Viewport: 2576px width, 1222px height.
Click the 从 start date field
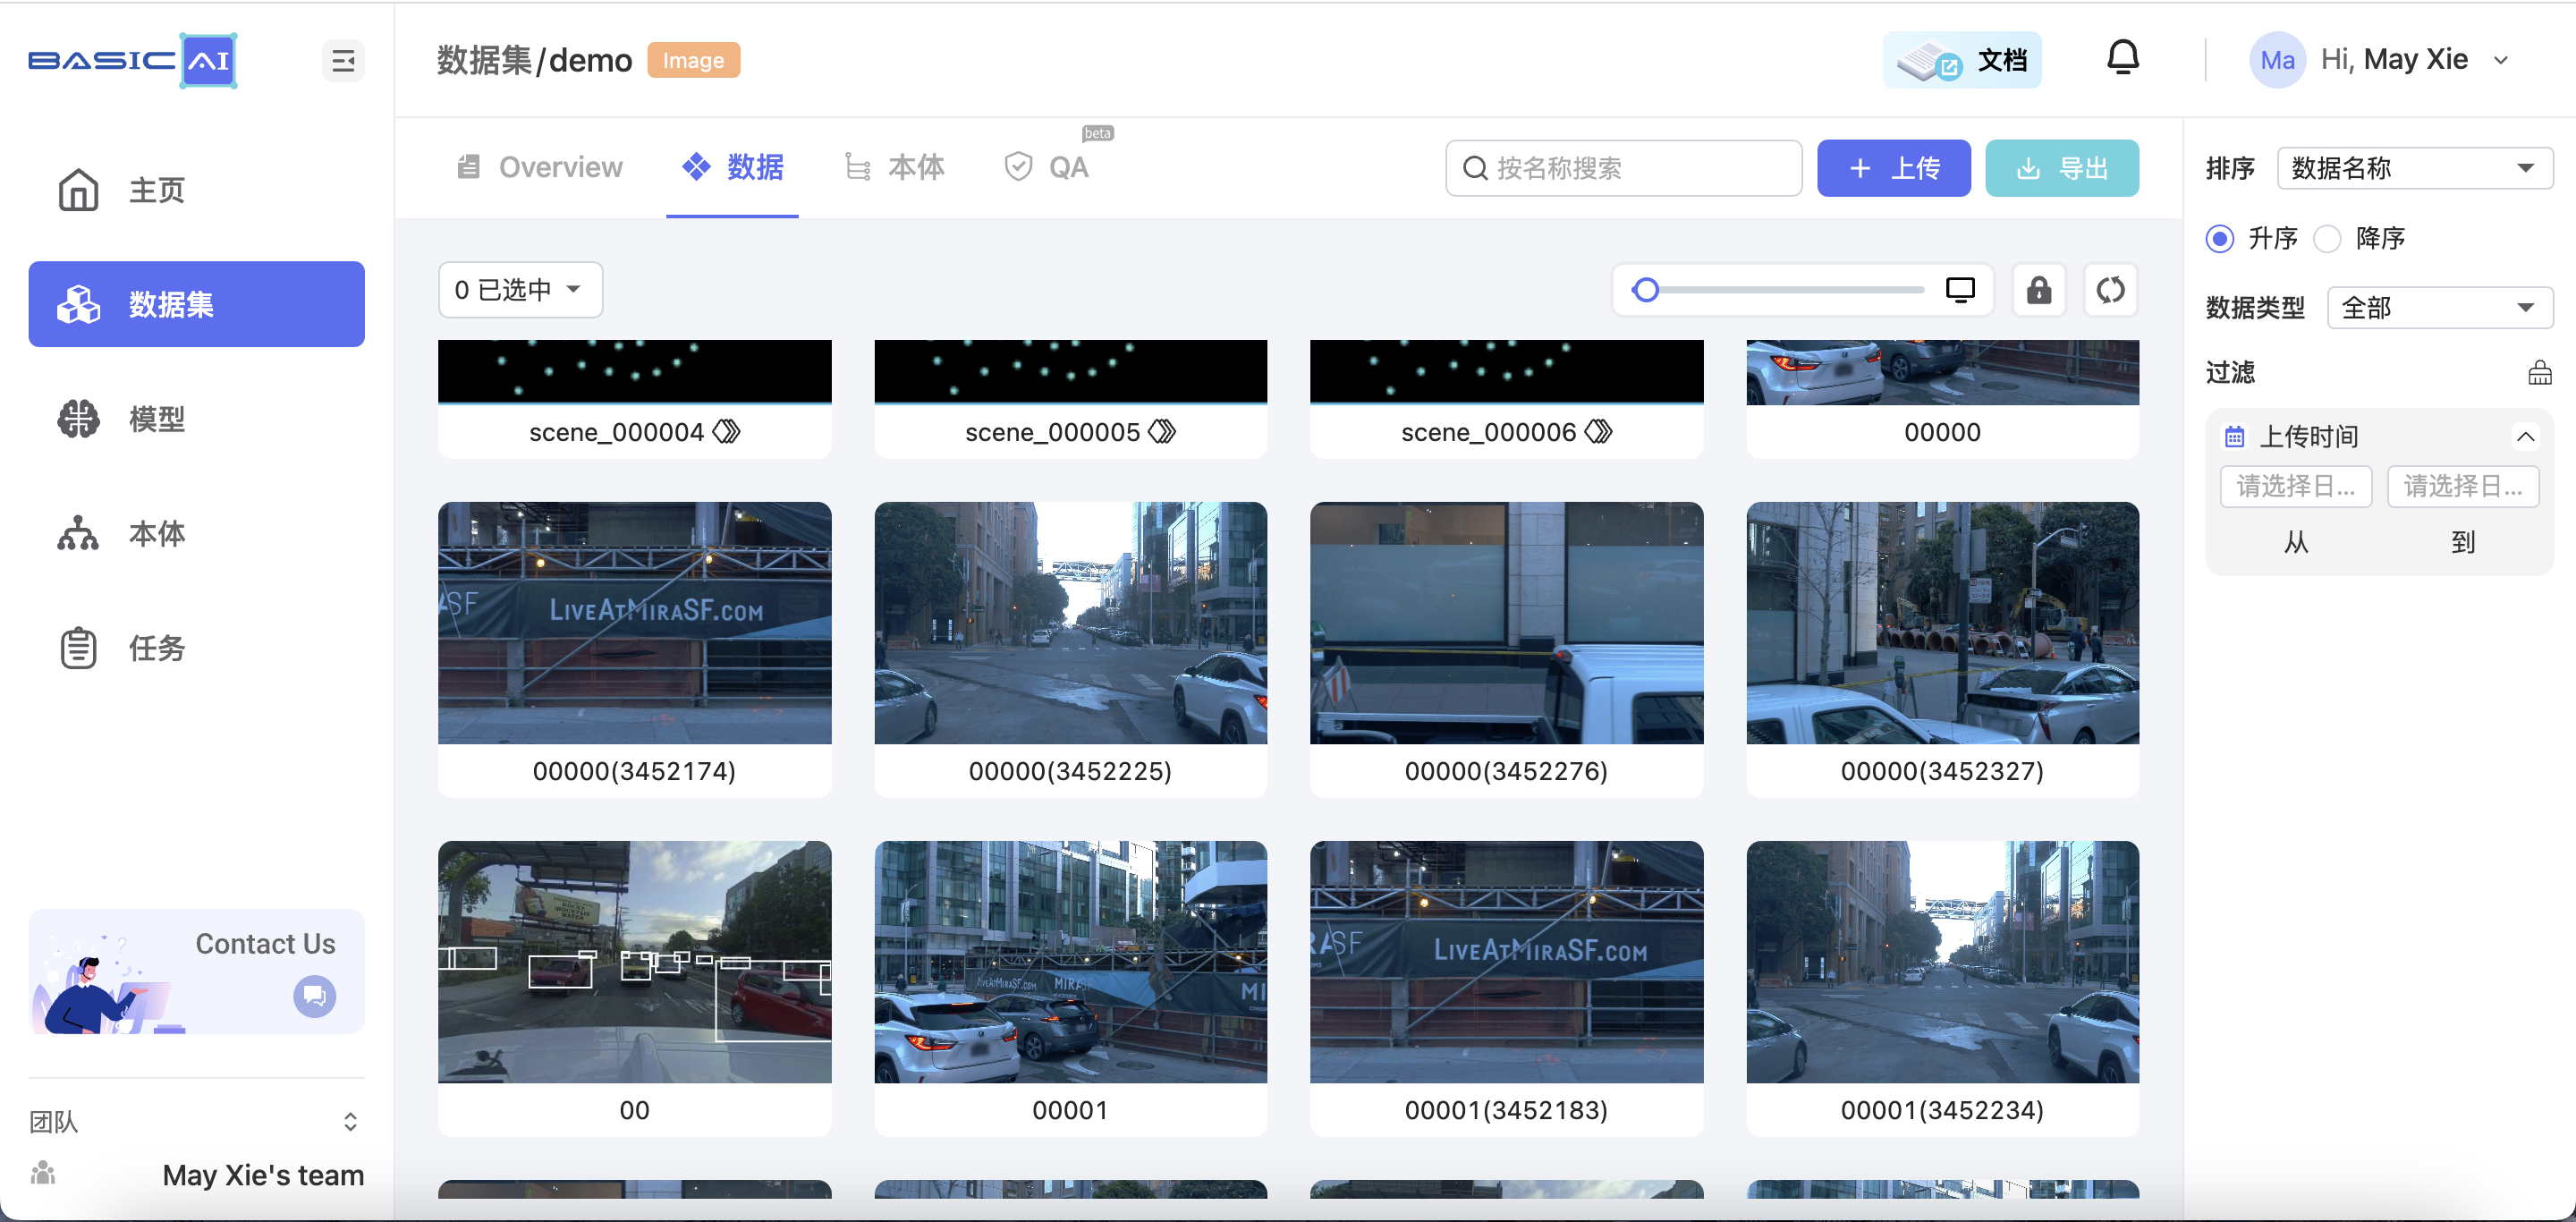tap(2295, 487)
